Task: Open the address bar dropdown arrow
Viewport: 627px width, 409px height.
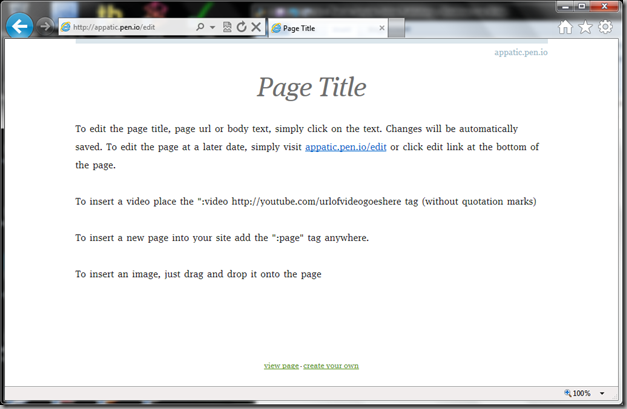Action: point(212,27)
